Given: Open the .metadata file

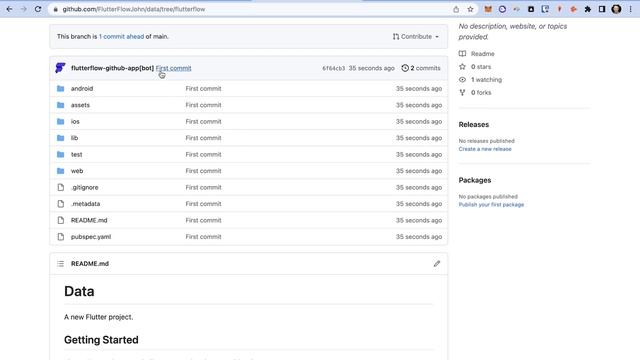Looking at the screenshot, I should pos(85,204).
